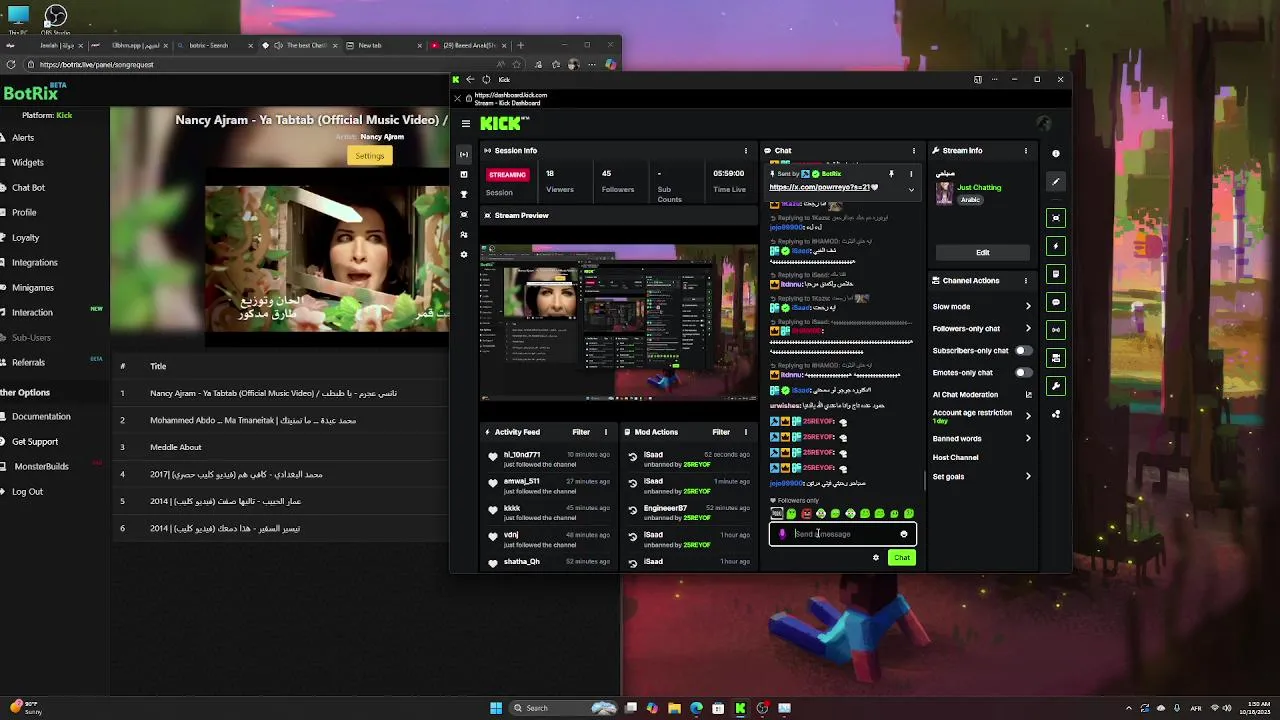The image size is (1280, 720).
Task: Open Mod Actions Filter dropdown
Action: (x=721, y=432)
